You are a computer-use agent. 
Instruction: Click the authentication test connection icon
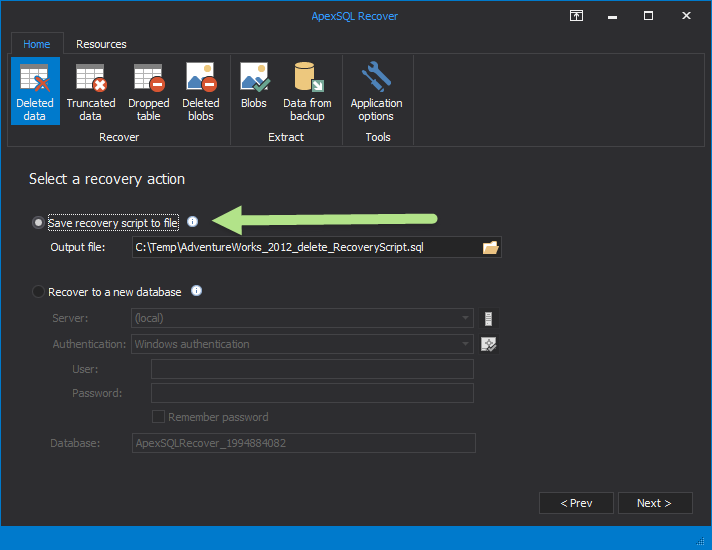click(489, 344)
